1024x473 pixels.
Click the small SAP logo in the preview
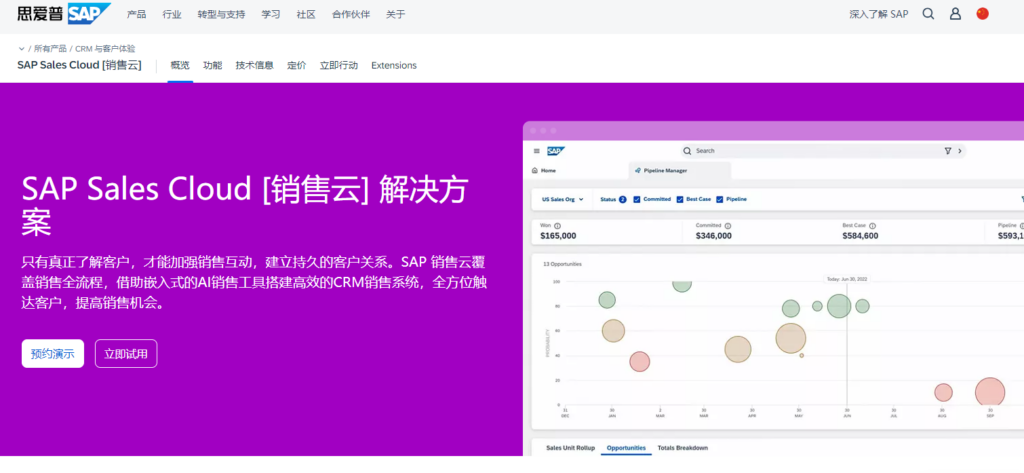(x=556, y=151)
